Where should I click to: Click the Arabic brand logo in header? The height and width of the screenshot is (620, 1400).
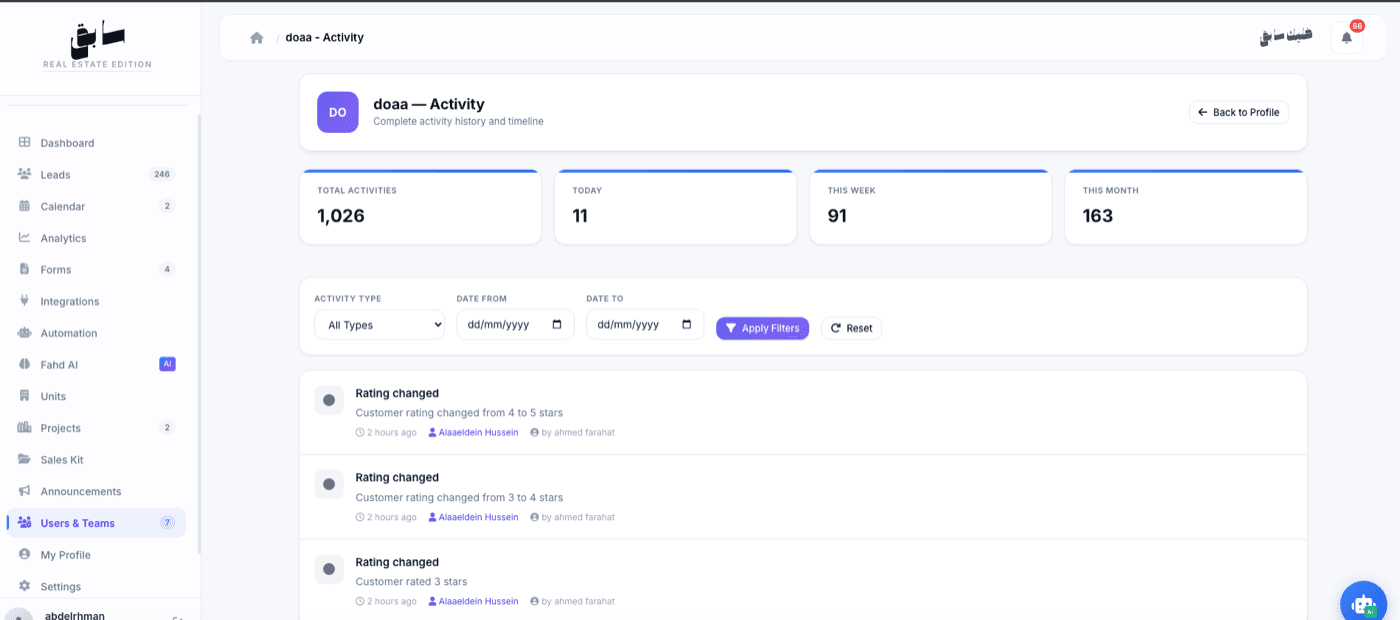coord(1286,38)
